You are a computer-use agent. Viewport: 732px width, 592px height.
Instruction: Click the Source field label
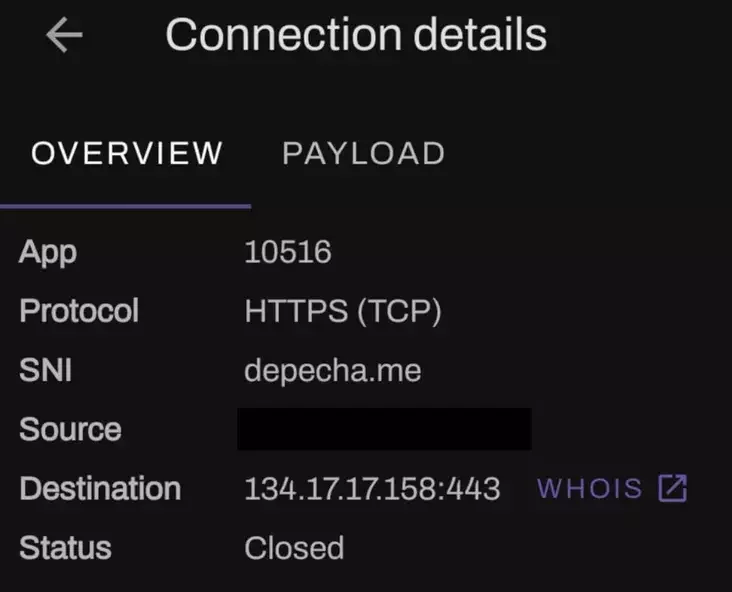(70, 429)
